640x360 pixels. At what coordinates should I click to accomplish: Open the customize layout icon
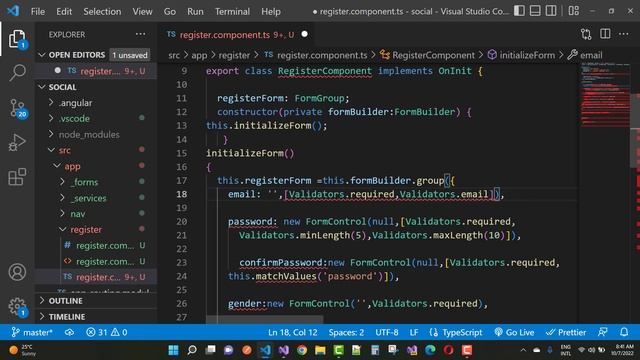573,11
